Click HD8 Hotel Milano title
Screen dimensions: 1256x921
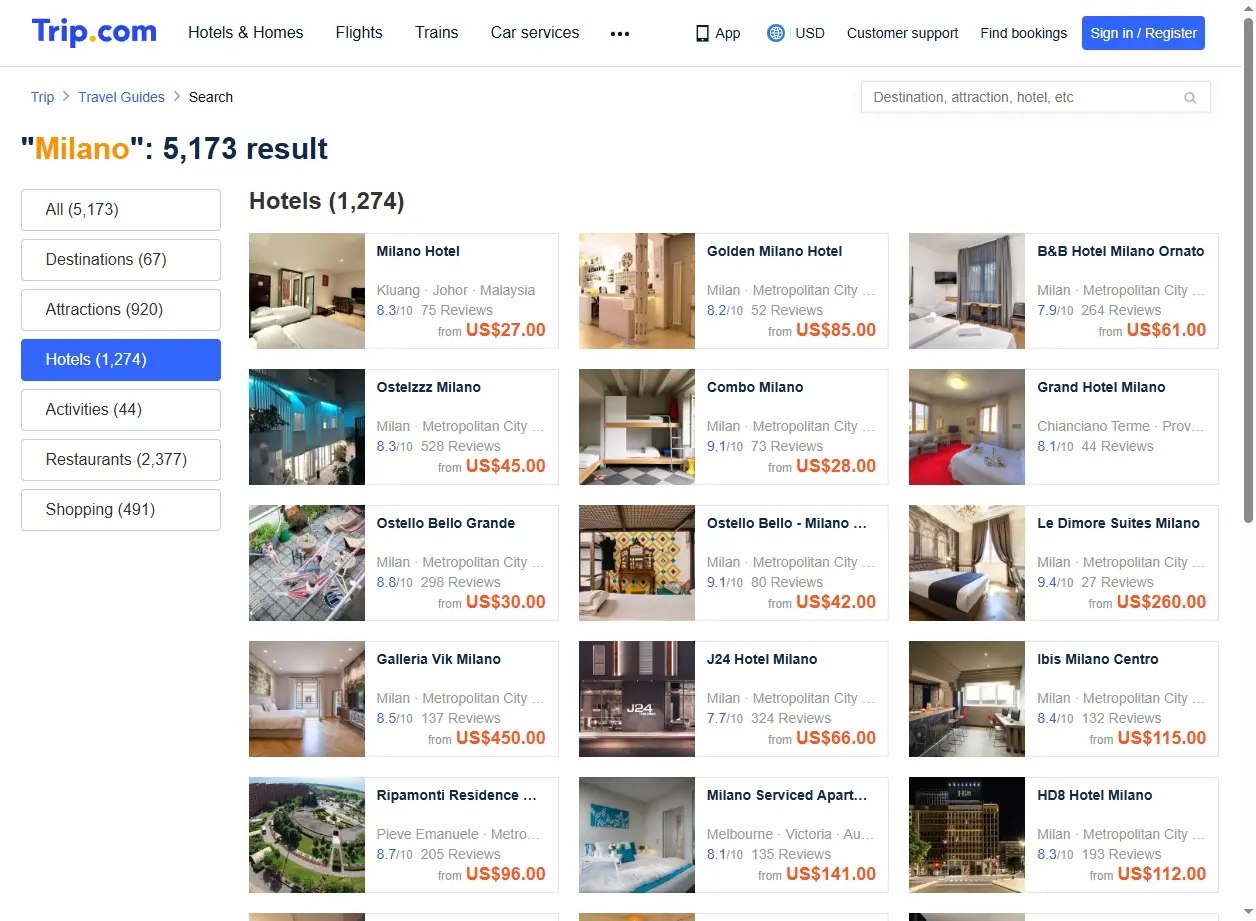1095,795
